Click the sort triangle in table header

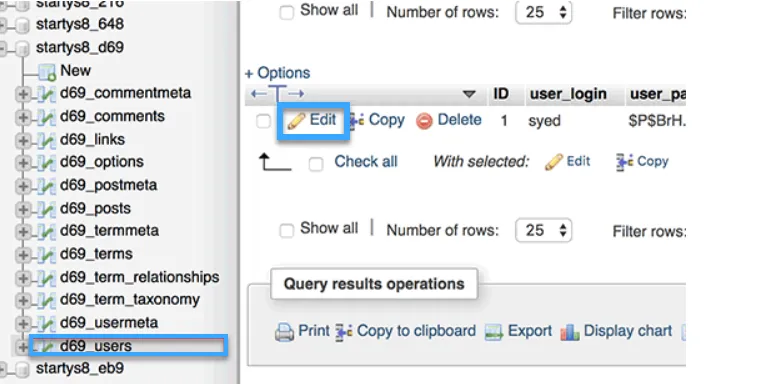[469, 94]
